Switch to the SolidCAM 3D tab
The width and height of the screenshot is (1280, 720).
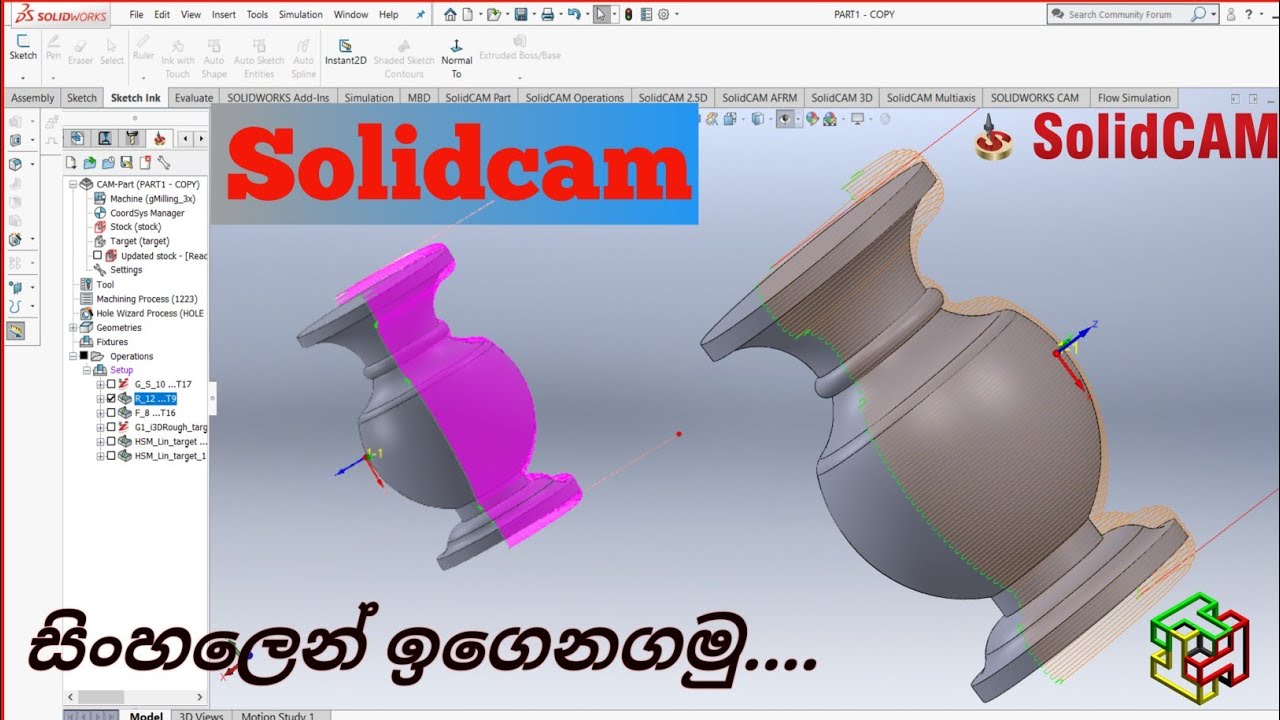click(842, 98)
